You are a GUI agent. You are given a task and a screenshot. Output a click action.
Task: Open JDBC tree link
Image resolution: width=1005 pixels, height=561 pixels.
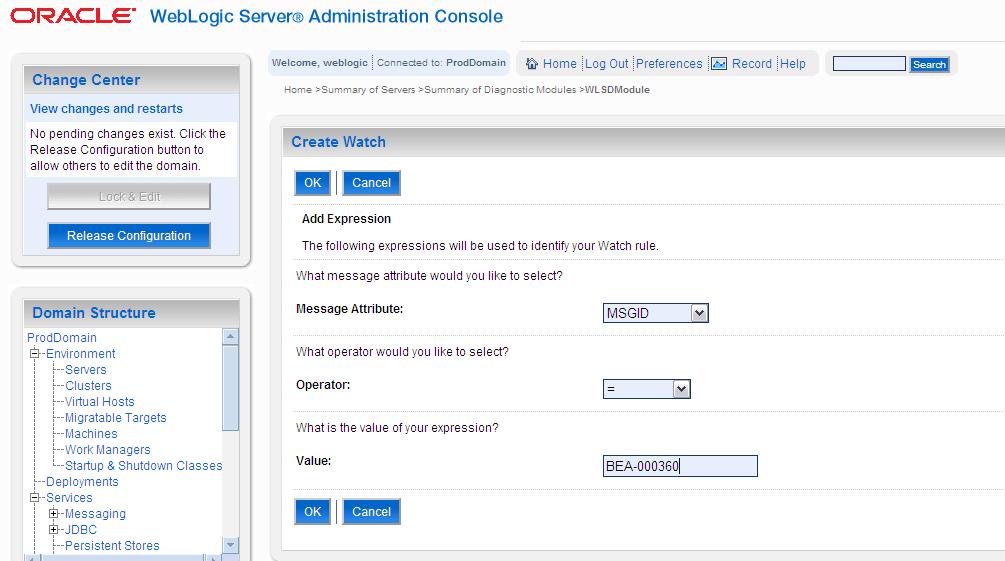coord(81,530)
